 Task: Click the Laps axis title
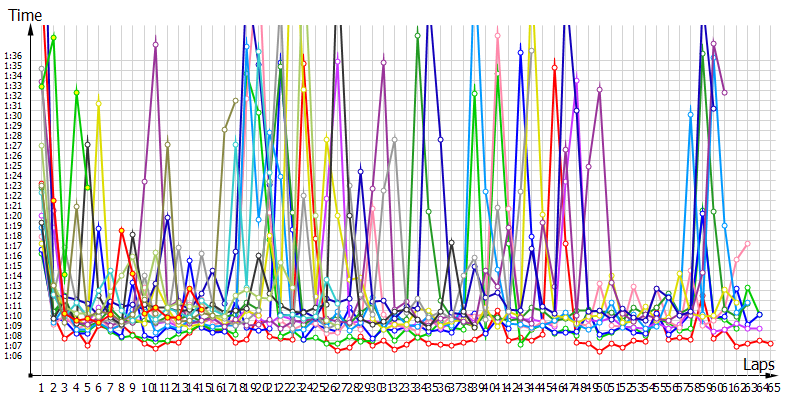(758, 367)
